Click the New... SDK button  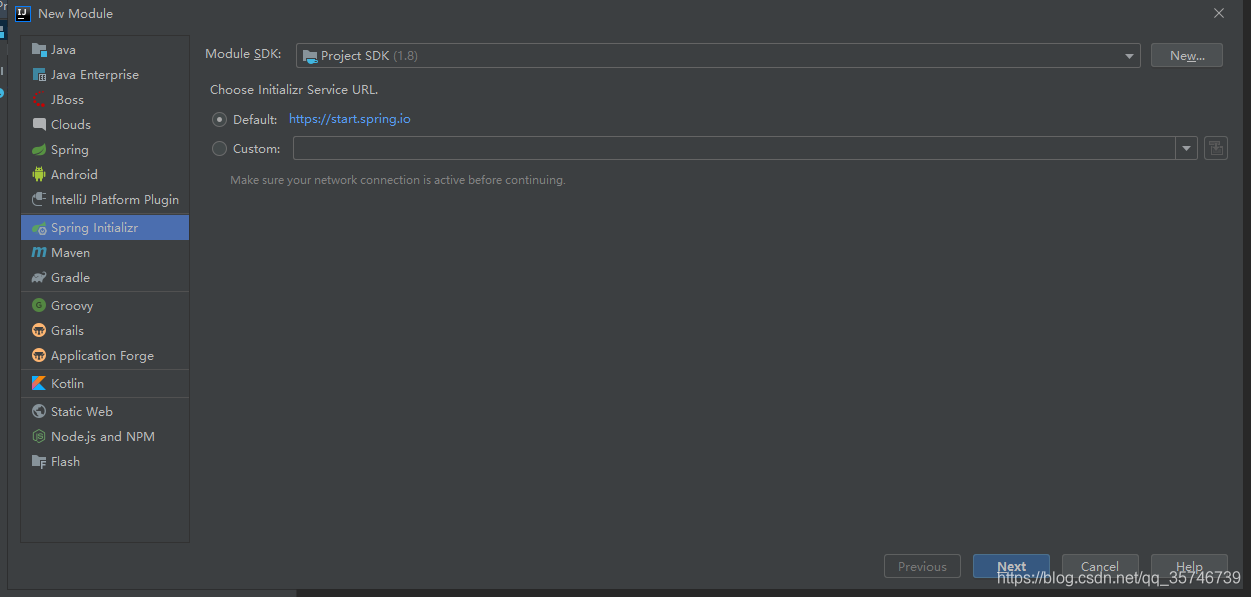tap(1186, 56)
